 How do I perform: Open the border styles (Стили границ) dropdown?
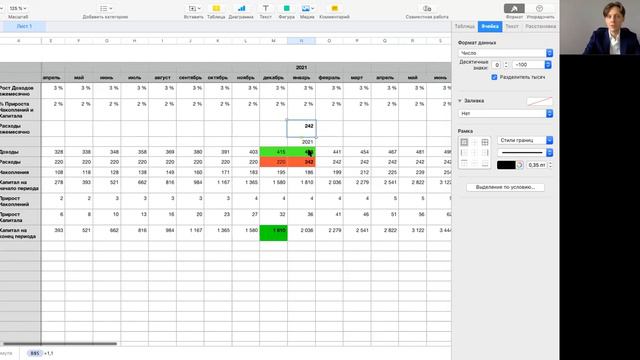pyautogui.click(x=525, y=140)
